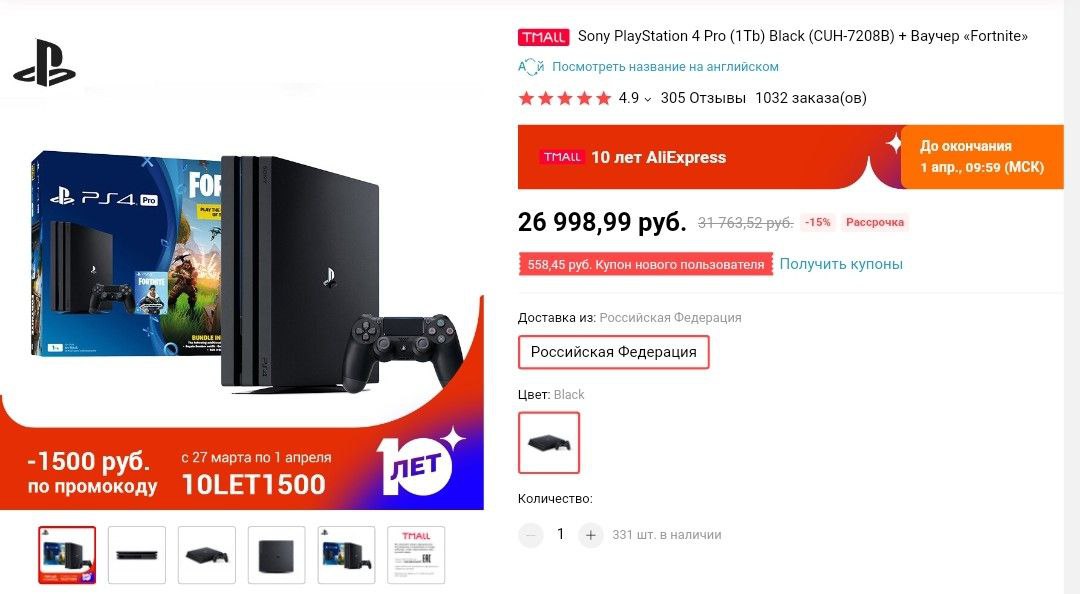Select the second thumbnail showing console front
The height and width of the screenshot is (594, 1080).
[x=137, y=555]
